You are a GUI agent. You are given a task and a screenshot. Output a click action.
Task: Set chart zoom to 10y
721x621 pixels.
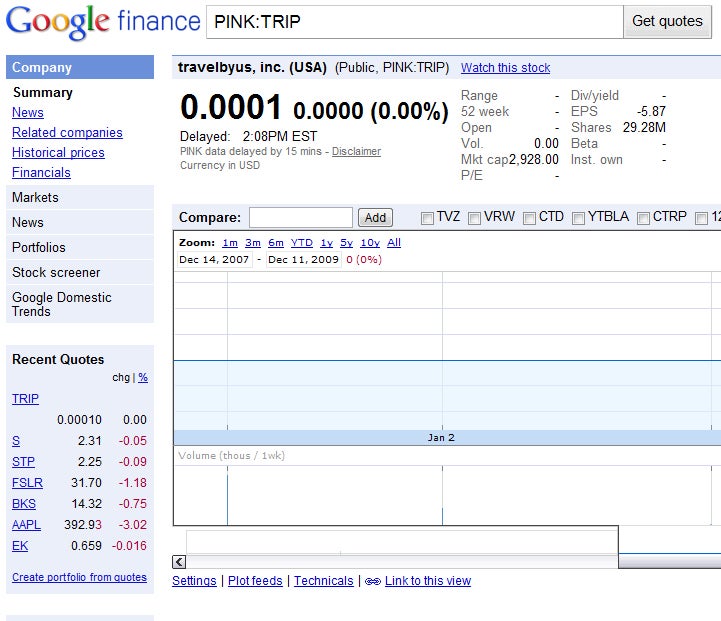point(370,243)
